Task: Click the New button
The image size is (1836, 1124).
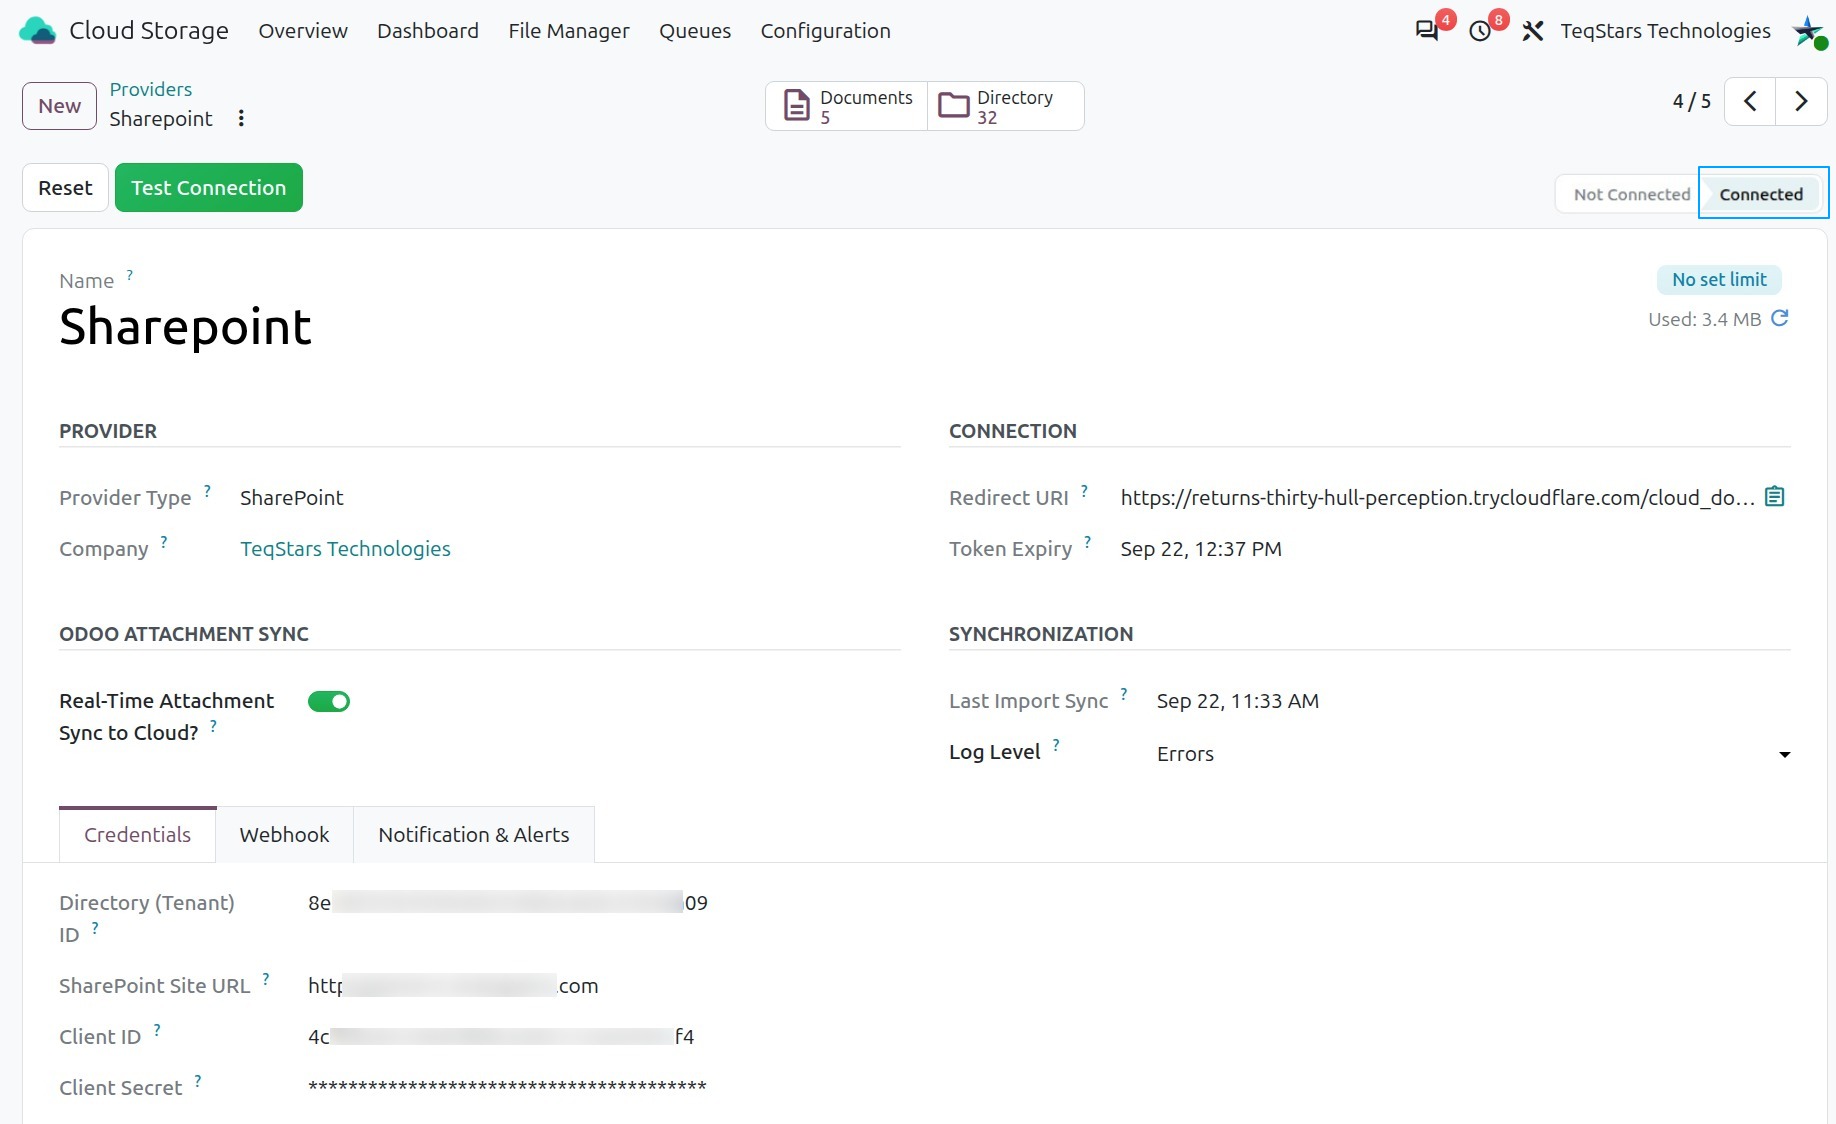Action: click(x=60, y=106)
